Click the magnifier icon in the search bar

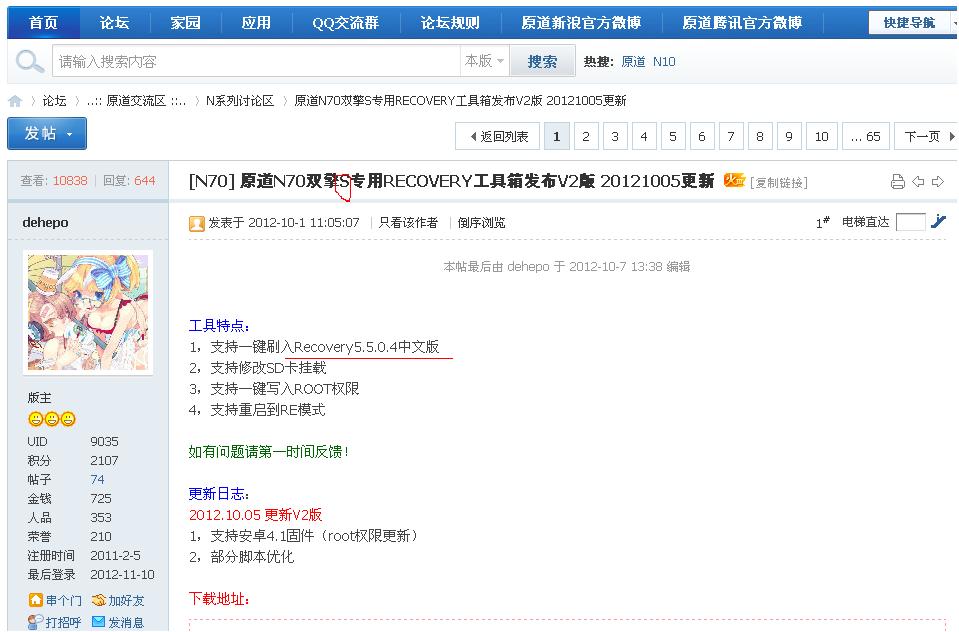(x=30, y=62)
